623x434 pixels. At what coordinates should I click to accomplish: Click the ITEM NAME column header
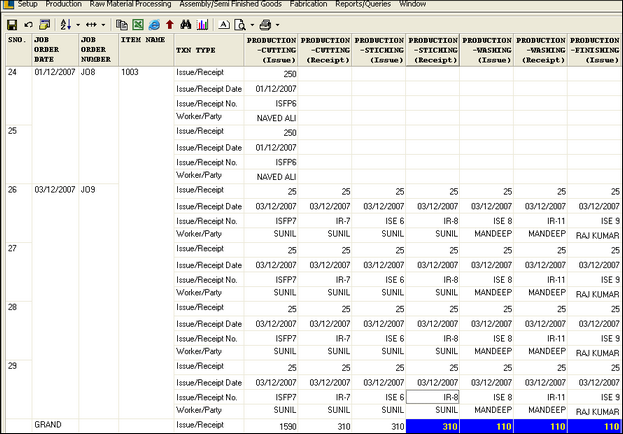click(146, 50)
